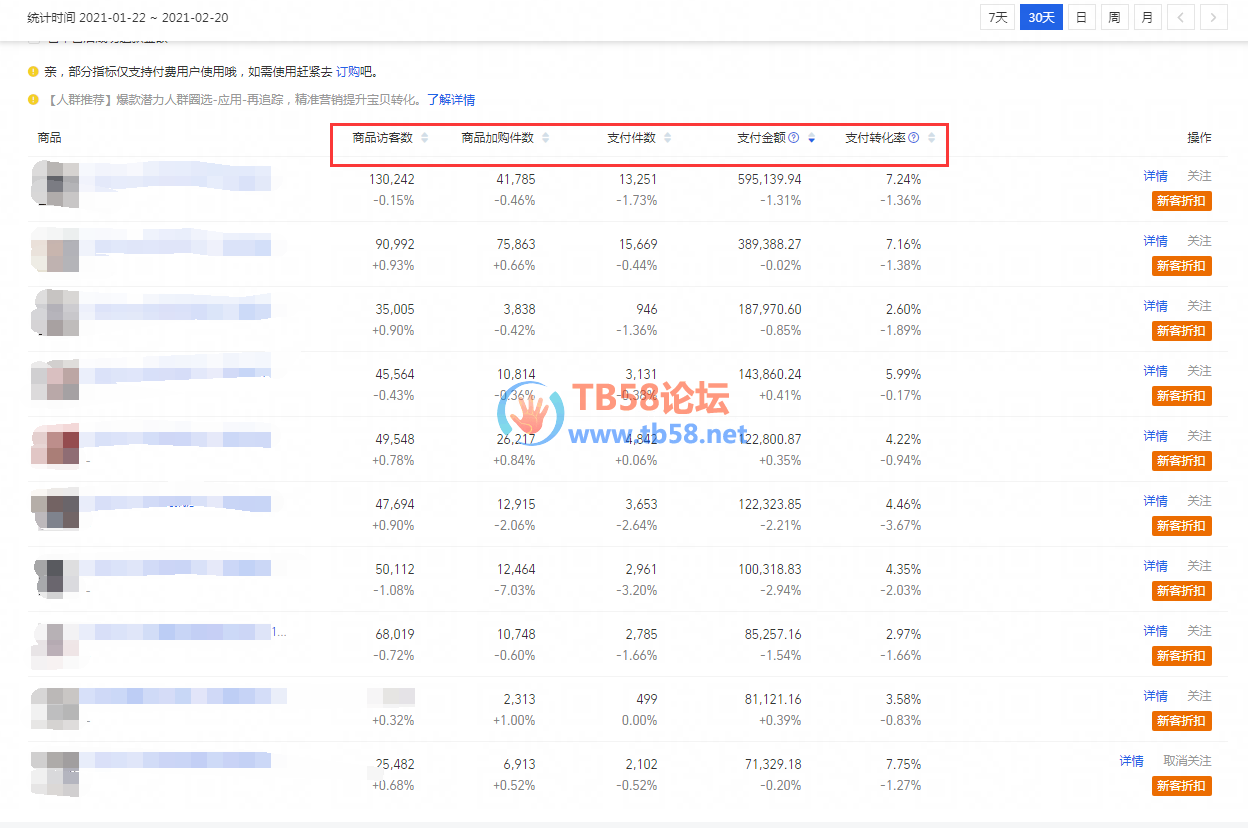This screenshot has width=1248, height=828.
Task: Select the 7天 time range
Action: (x=998, y=17)
